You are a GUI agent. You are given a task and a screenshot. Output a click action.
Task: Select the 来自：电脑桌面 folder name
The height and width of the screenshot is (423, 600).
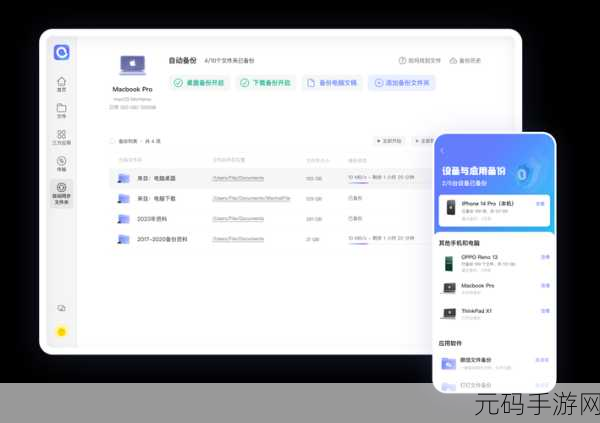pos(156,178)
